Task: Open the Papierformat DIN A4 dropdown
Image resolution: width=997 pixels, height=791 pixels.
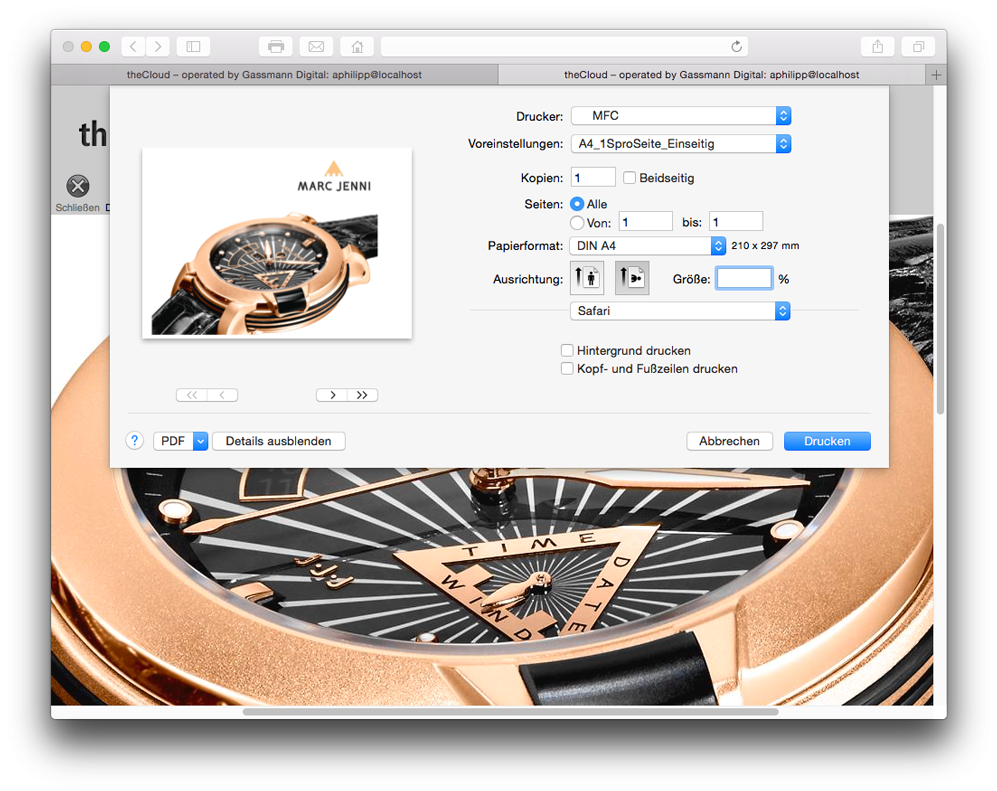Action: tap(647, 245)
